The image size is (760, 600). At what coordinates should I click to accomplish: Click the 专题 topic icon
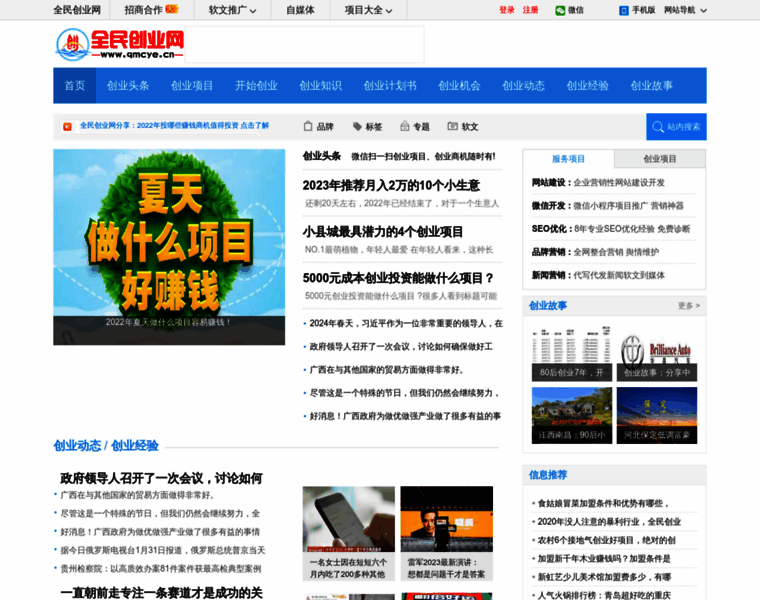tap(405, 126)
